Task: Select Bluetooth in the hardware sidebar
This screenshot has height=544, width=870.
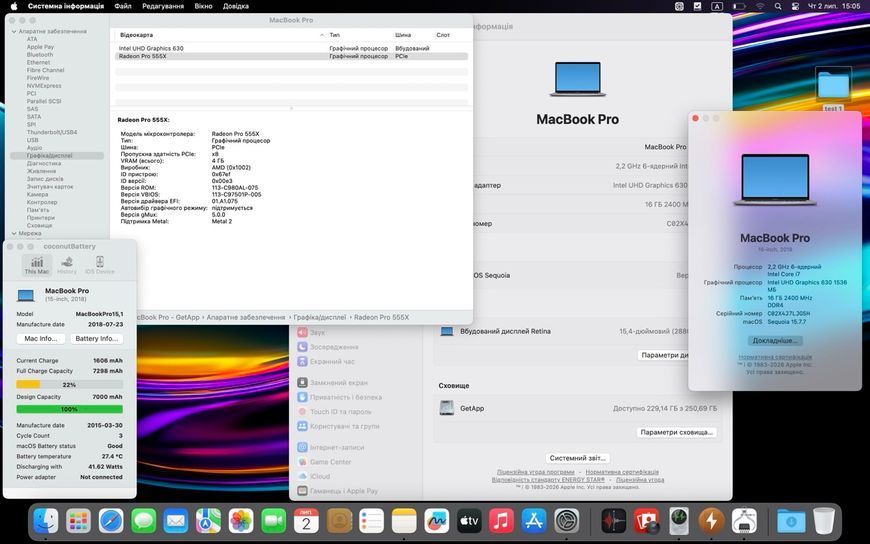Action: (x=40, y=55)
